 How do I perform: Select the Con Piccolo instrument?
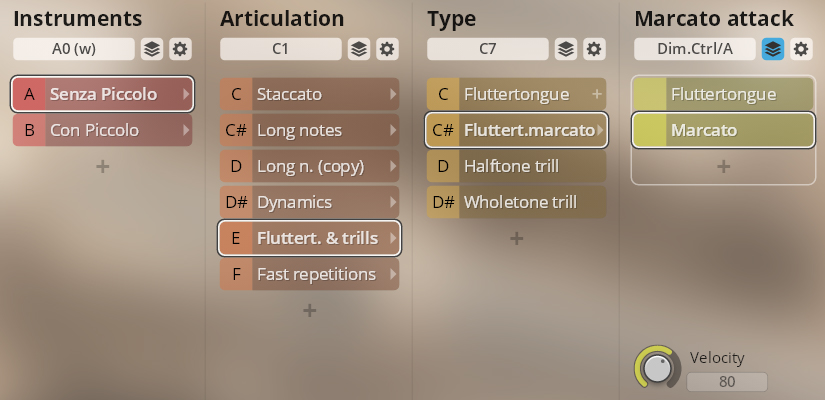(102, 130)
